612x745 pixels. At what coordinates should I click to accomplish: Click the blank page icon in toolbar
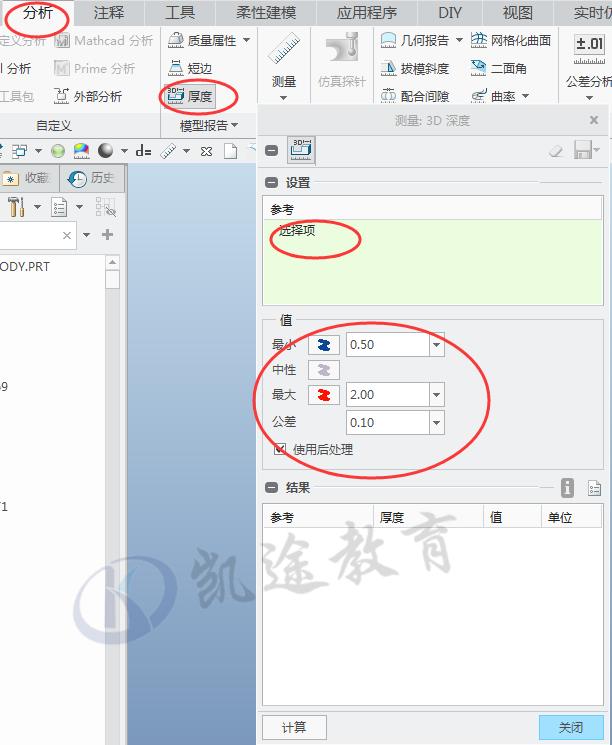coord(231,151)
